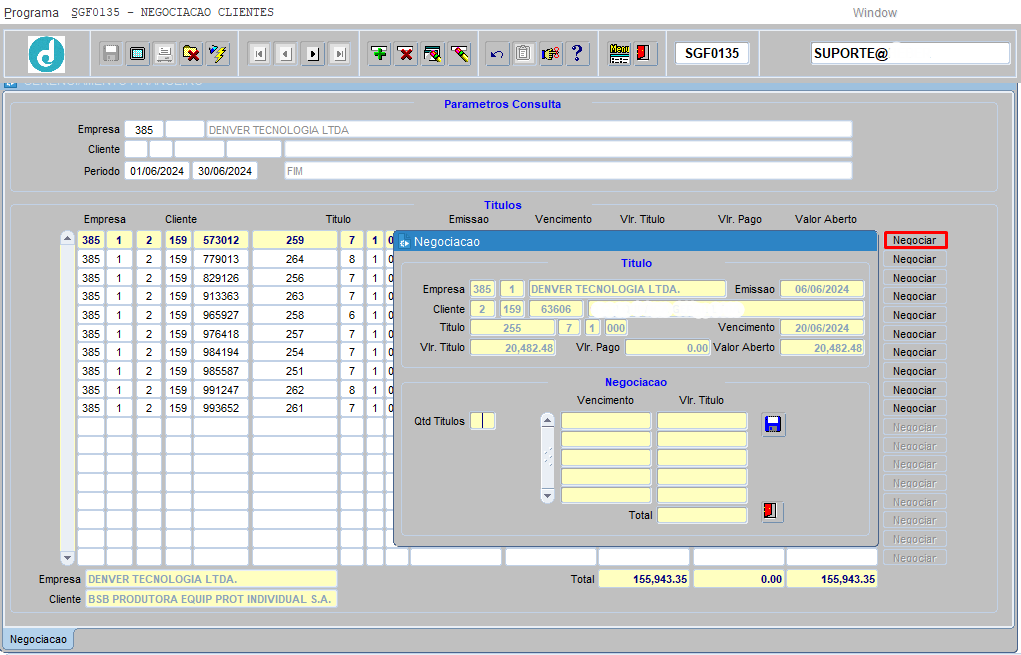This screenshot has width=1021, height=655.
Task: Delete record with red X icon
Action: (406, 53)
